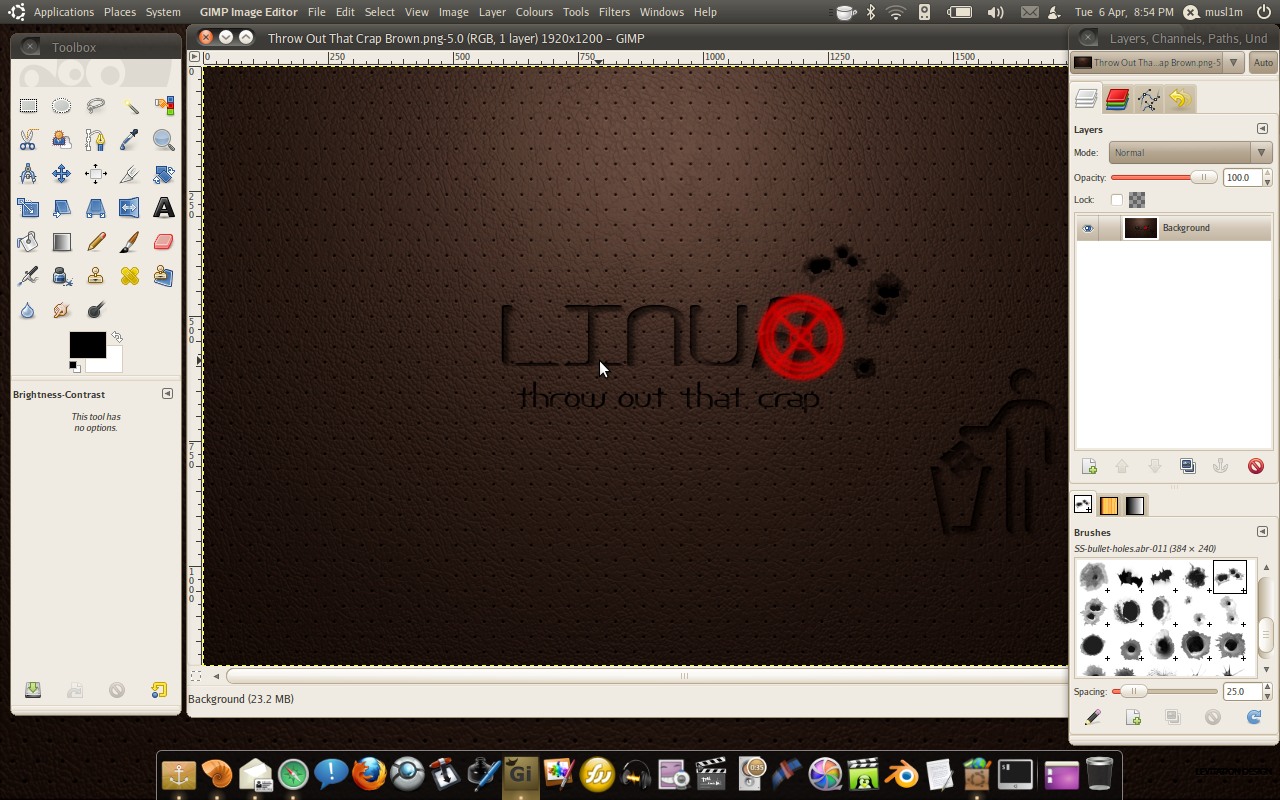This screenshot has height=800, width=1280.
Task: Click the black foreground color swatch
Action: [87, 345]
